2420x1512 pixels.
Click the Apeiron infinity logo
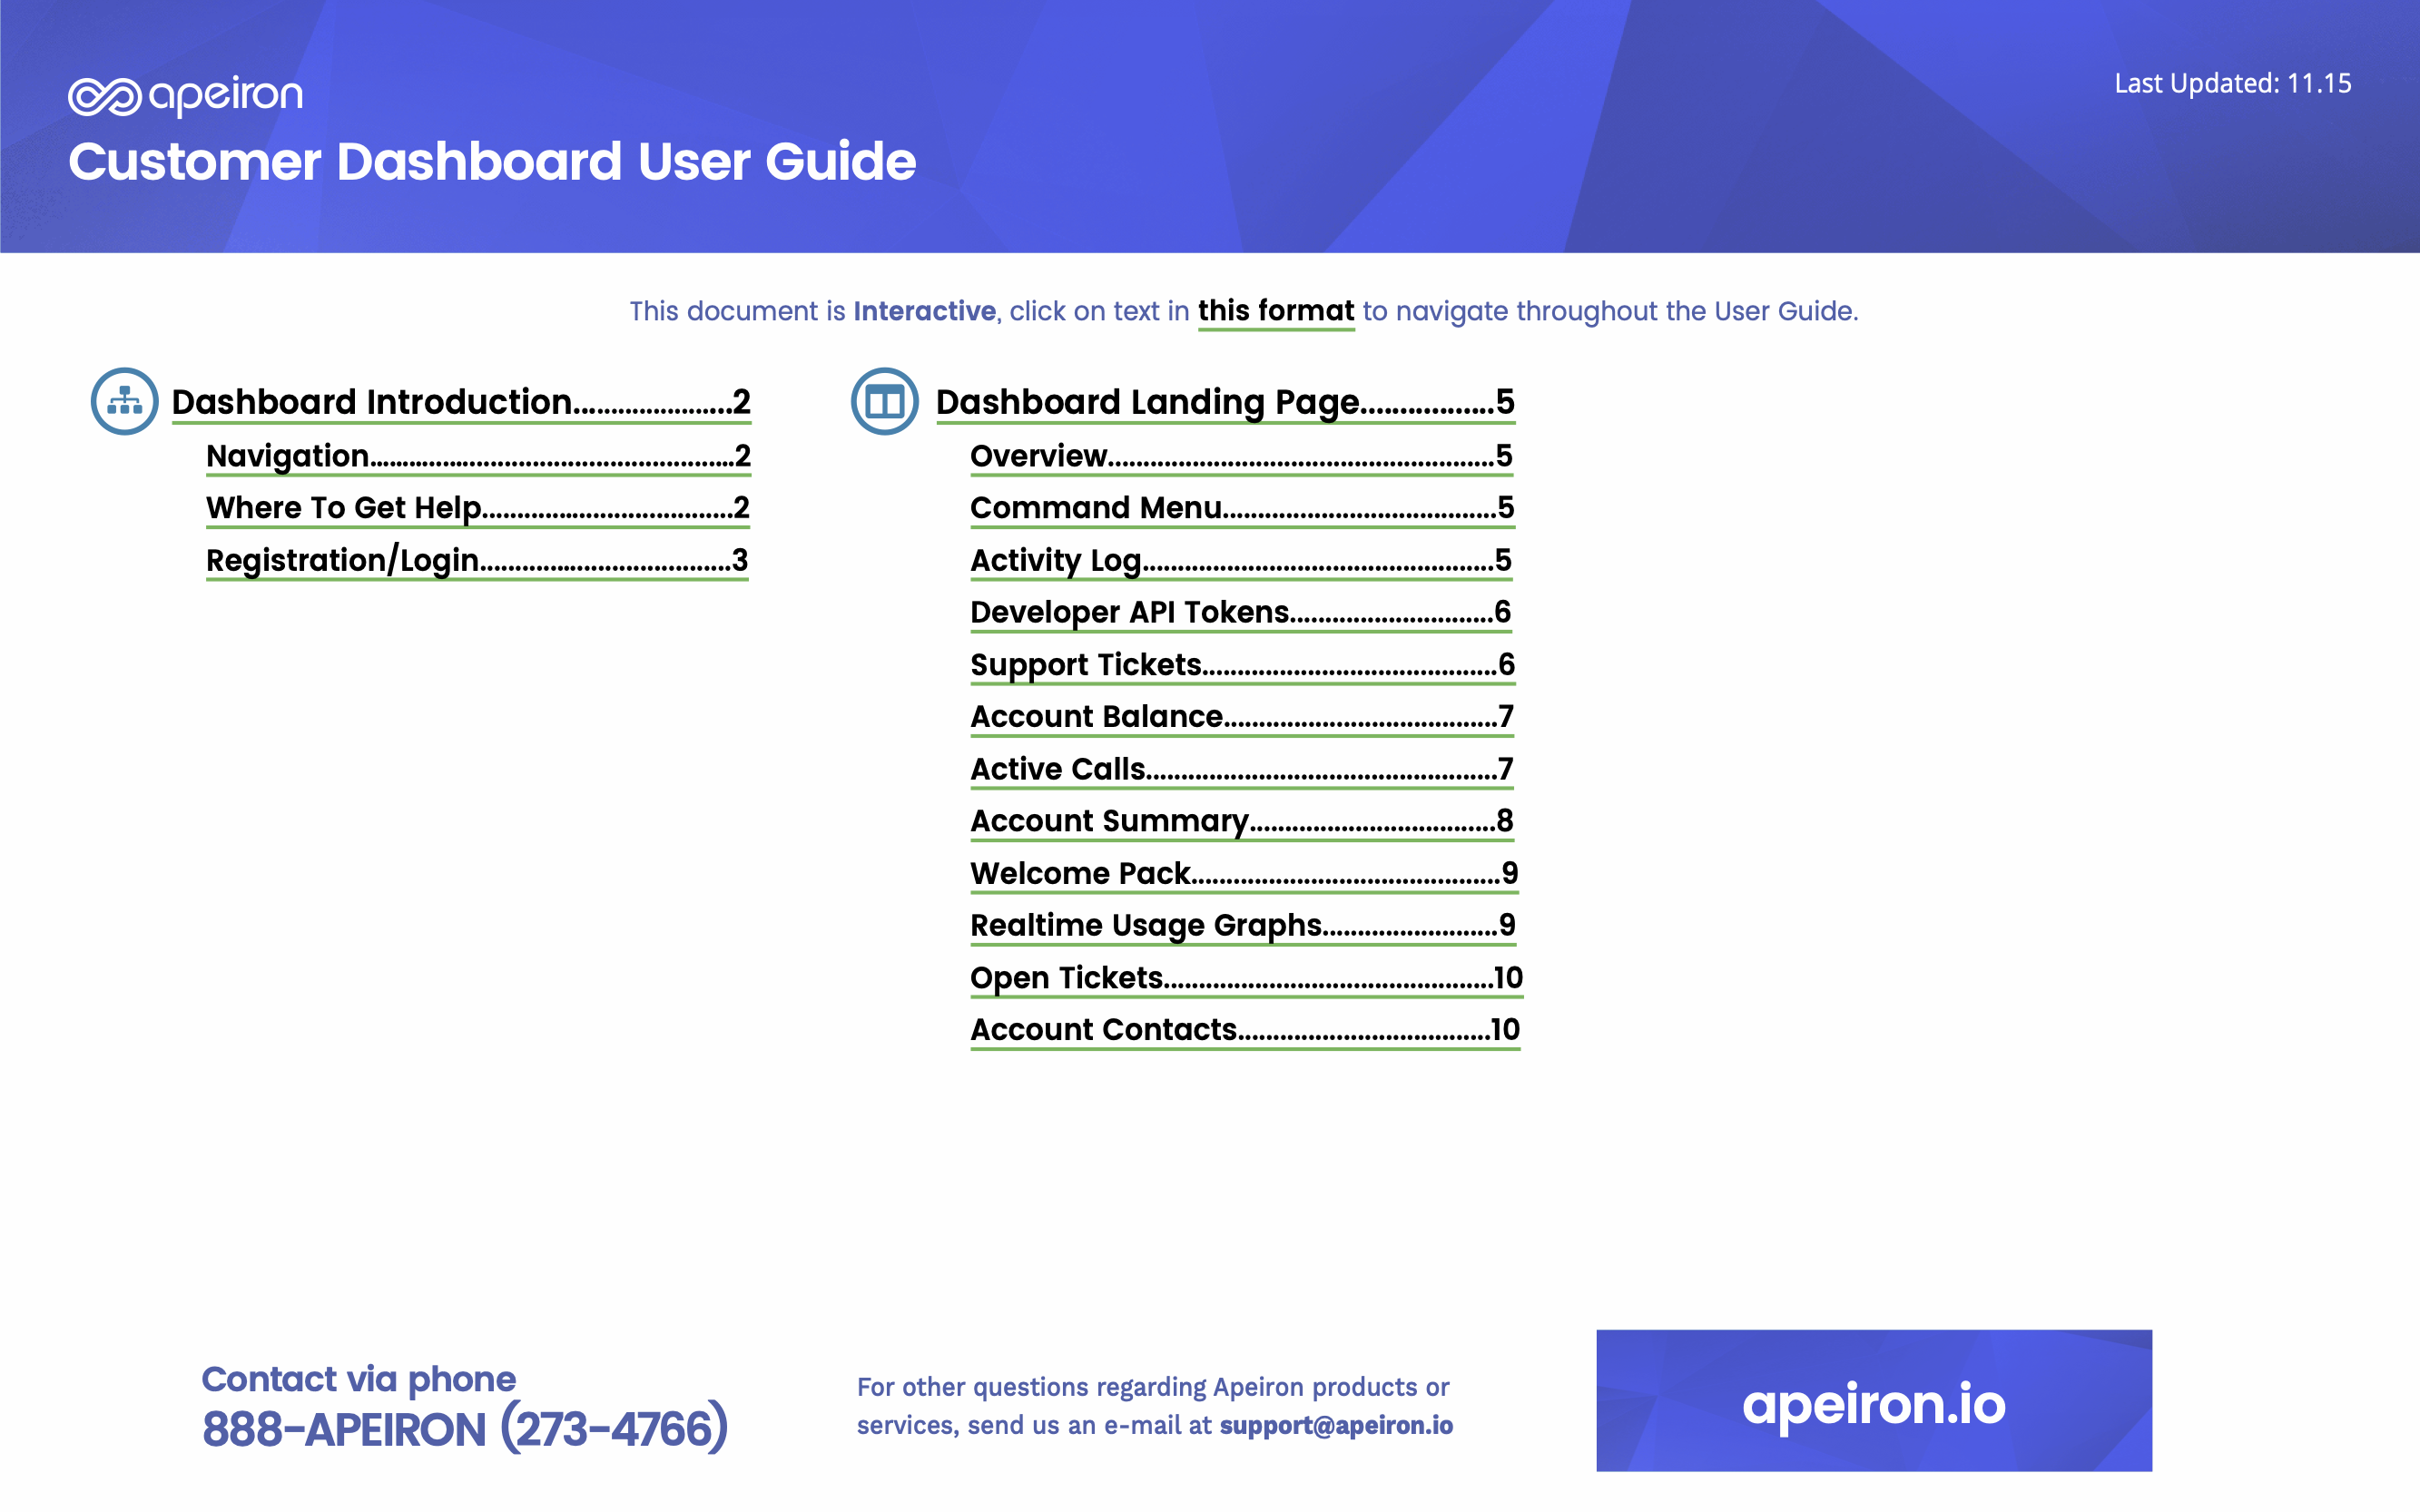click(x=104, y=97)
